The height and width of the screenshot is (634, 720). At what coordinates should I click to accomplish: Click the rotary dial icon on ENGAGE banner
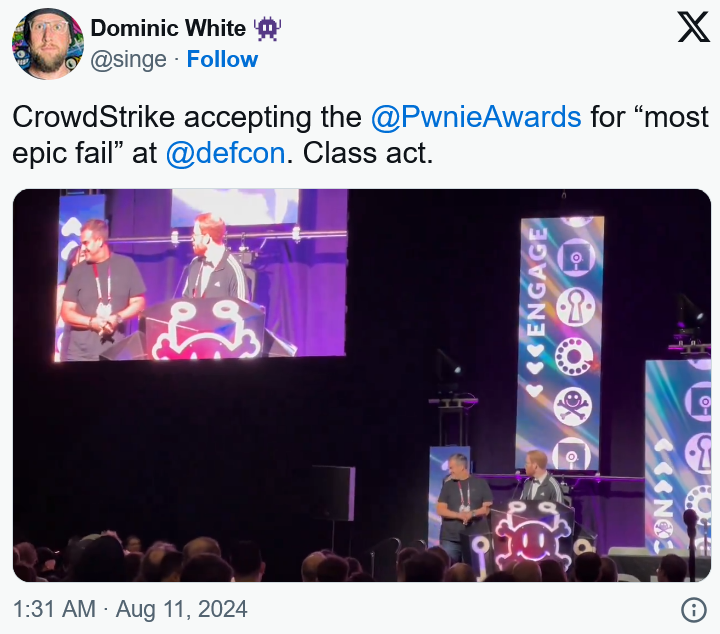[x=574, y=356]
